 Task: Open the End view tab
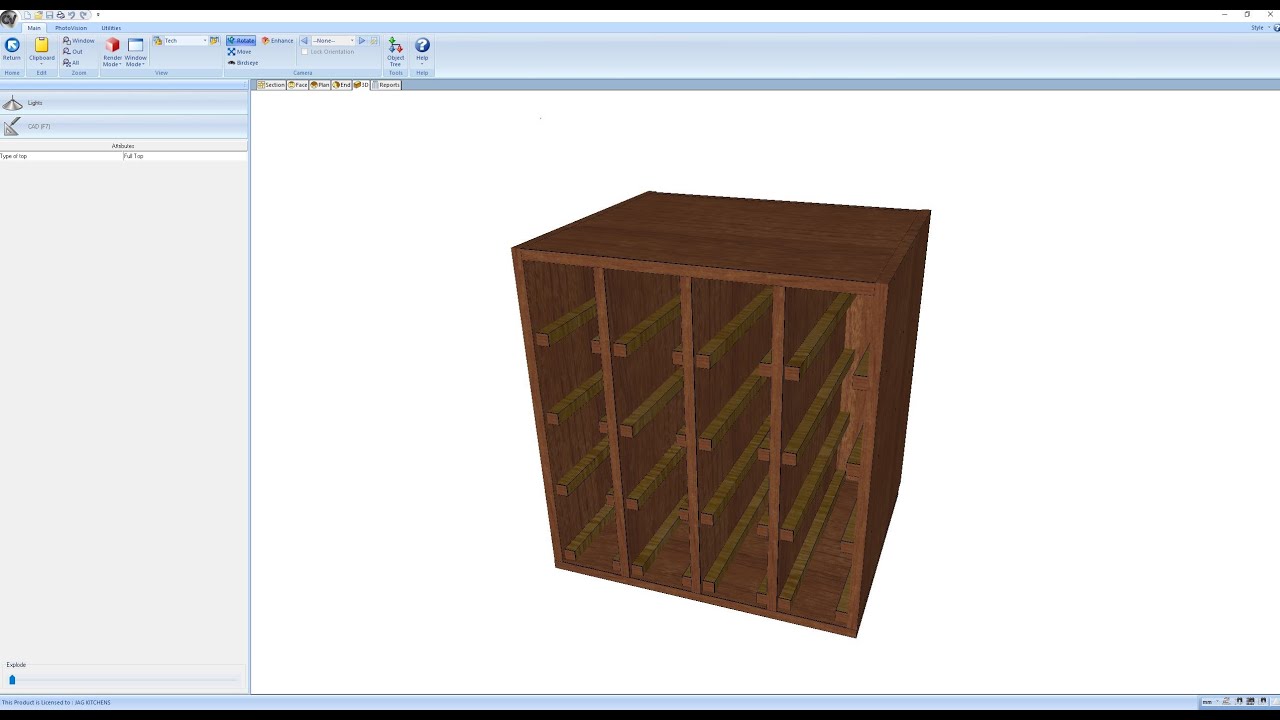pos(342,85)
